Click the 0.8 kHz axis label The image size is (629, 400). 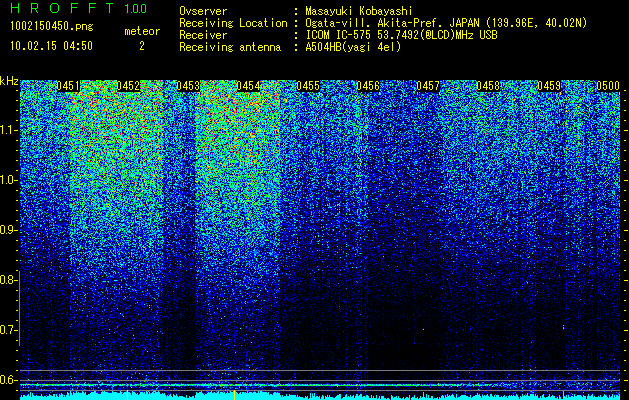(8, 280)
